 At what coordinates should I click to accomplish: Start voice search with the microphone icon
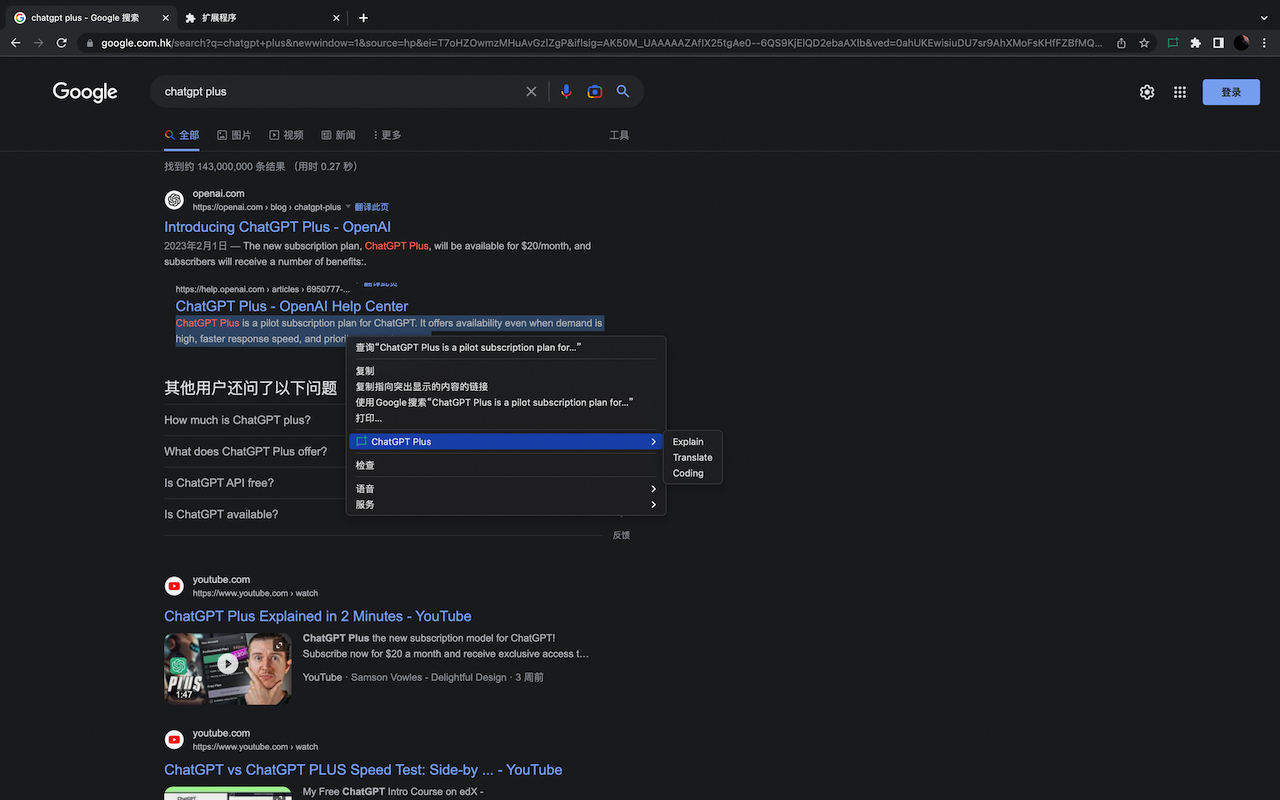(566, 92)
